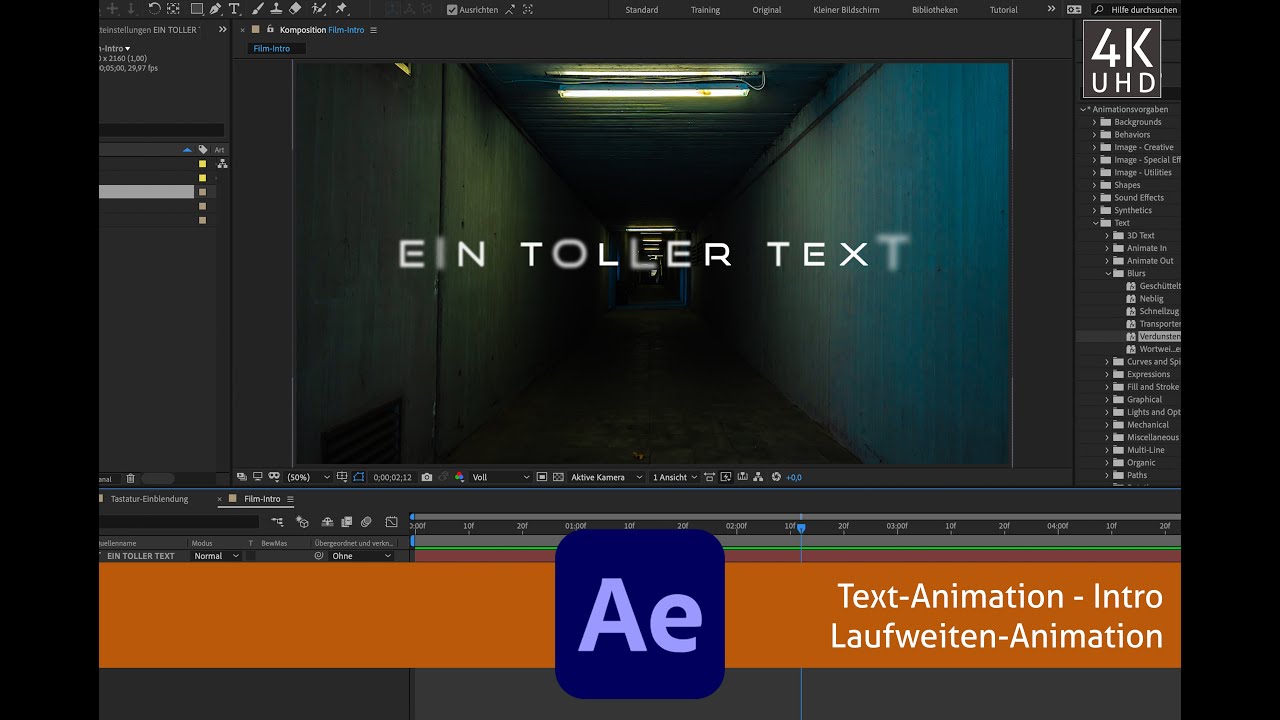Expand the Backgrounds presets folder

point(1094,122)
